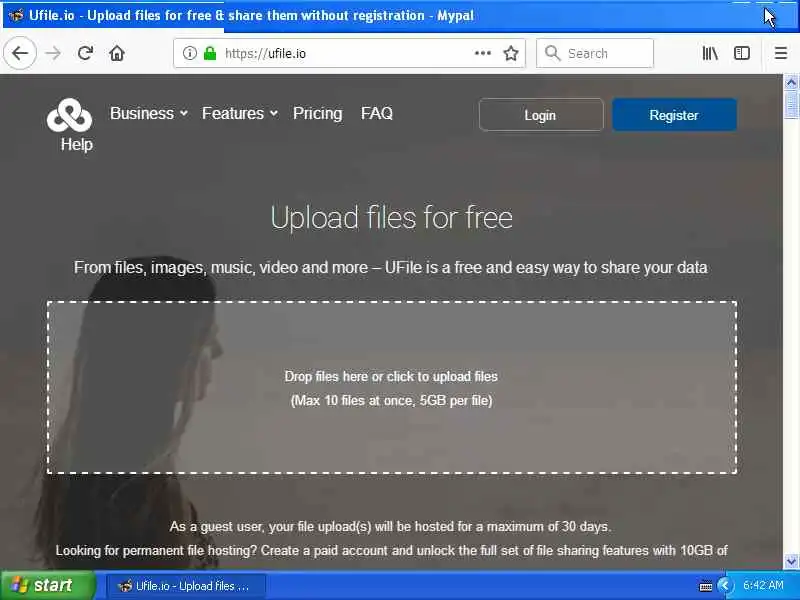Open the Pricing page
The width and height of the screenshot is (800, 600).
coord(317,113)
